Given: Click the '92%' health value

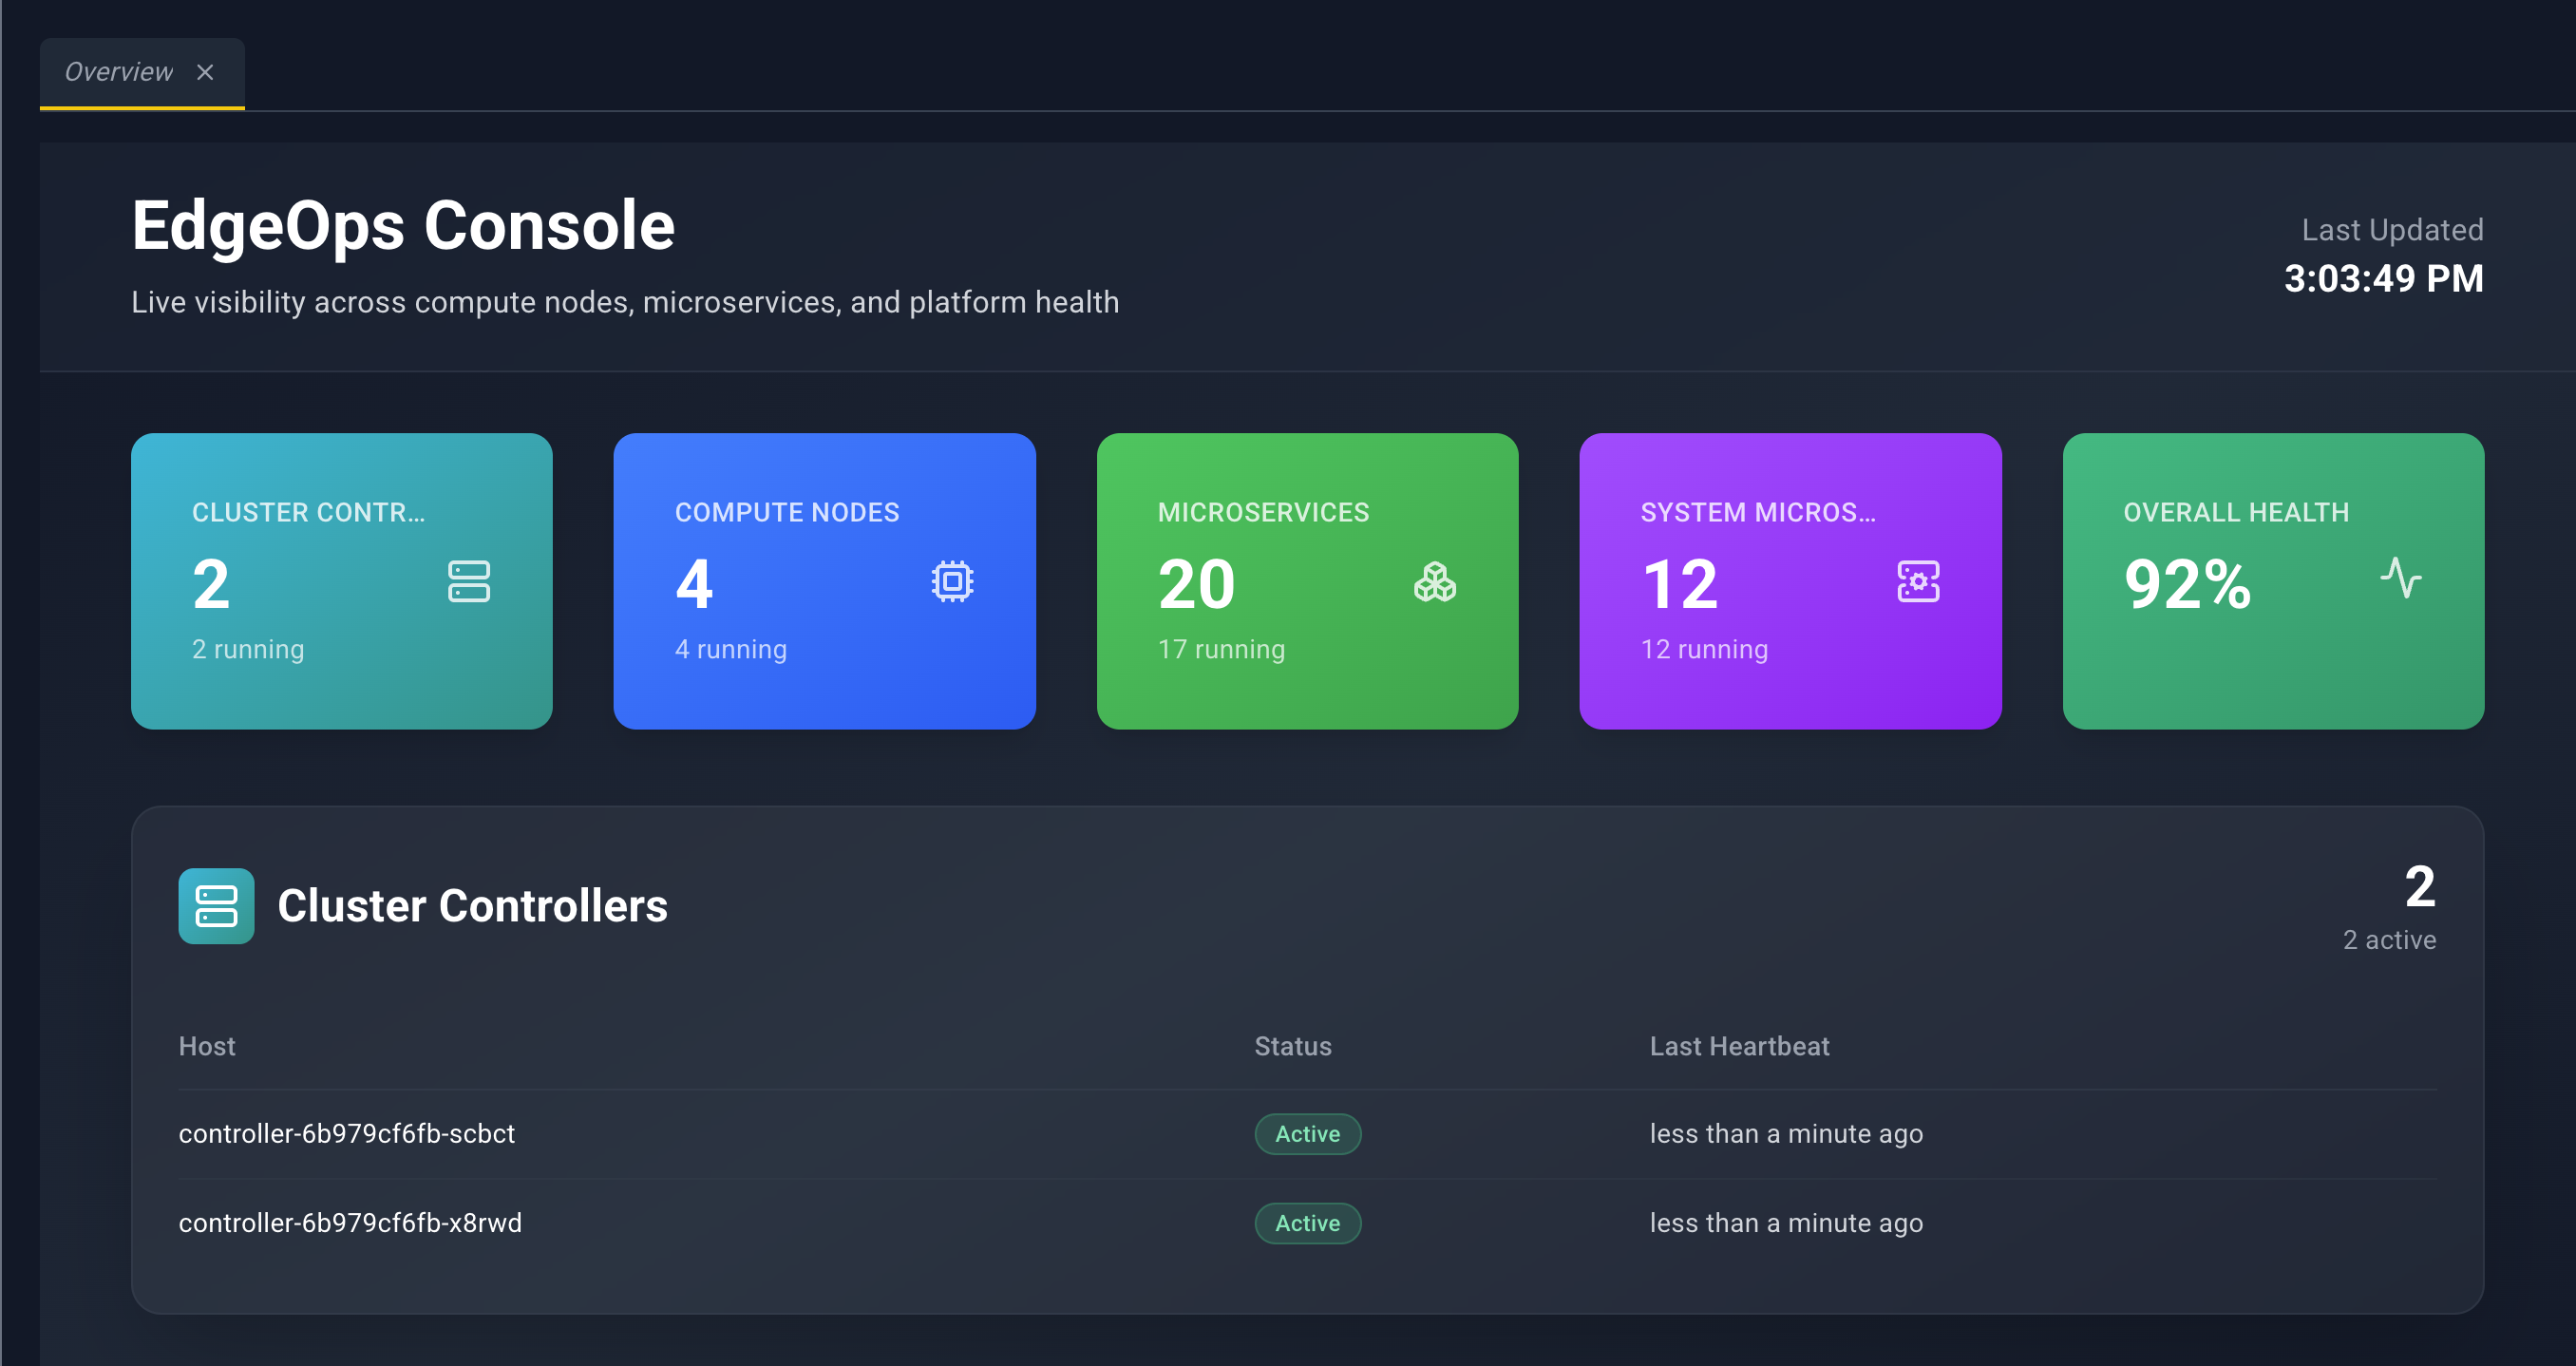Looking at the screenshot, I should tap(2188, 584).
